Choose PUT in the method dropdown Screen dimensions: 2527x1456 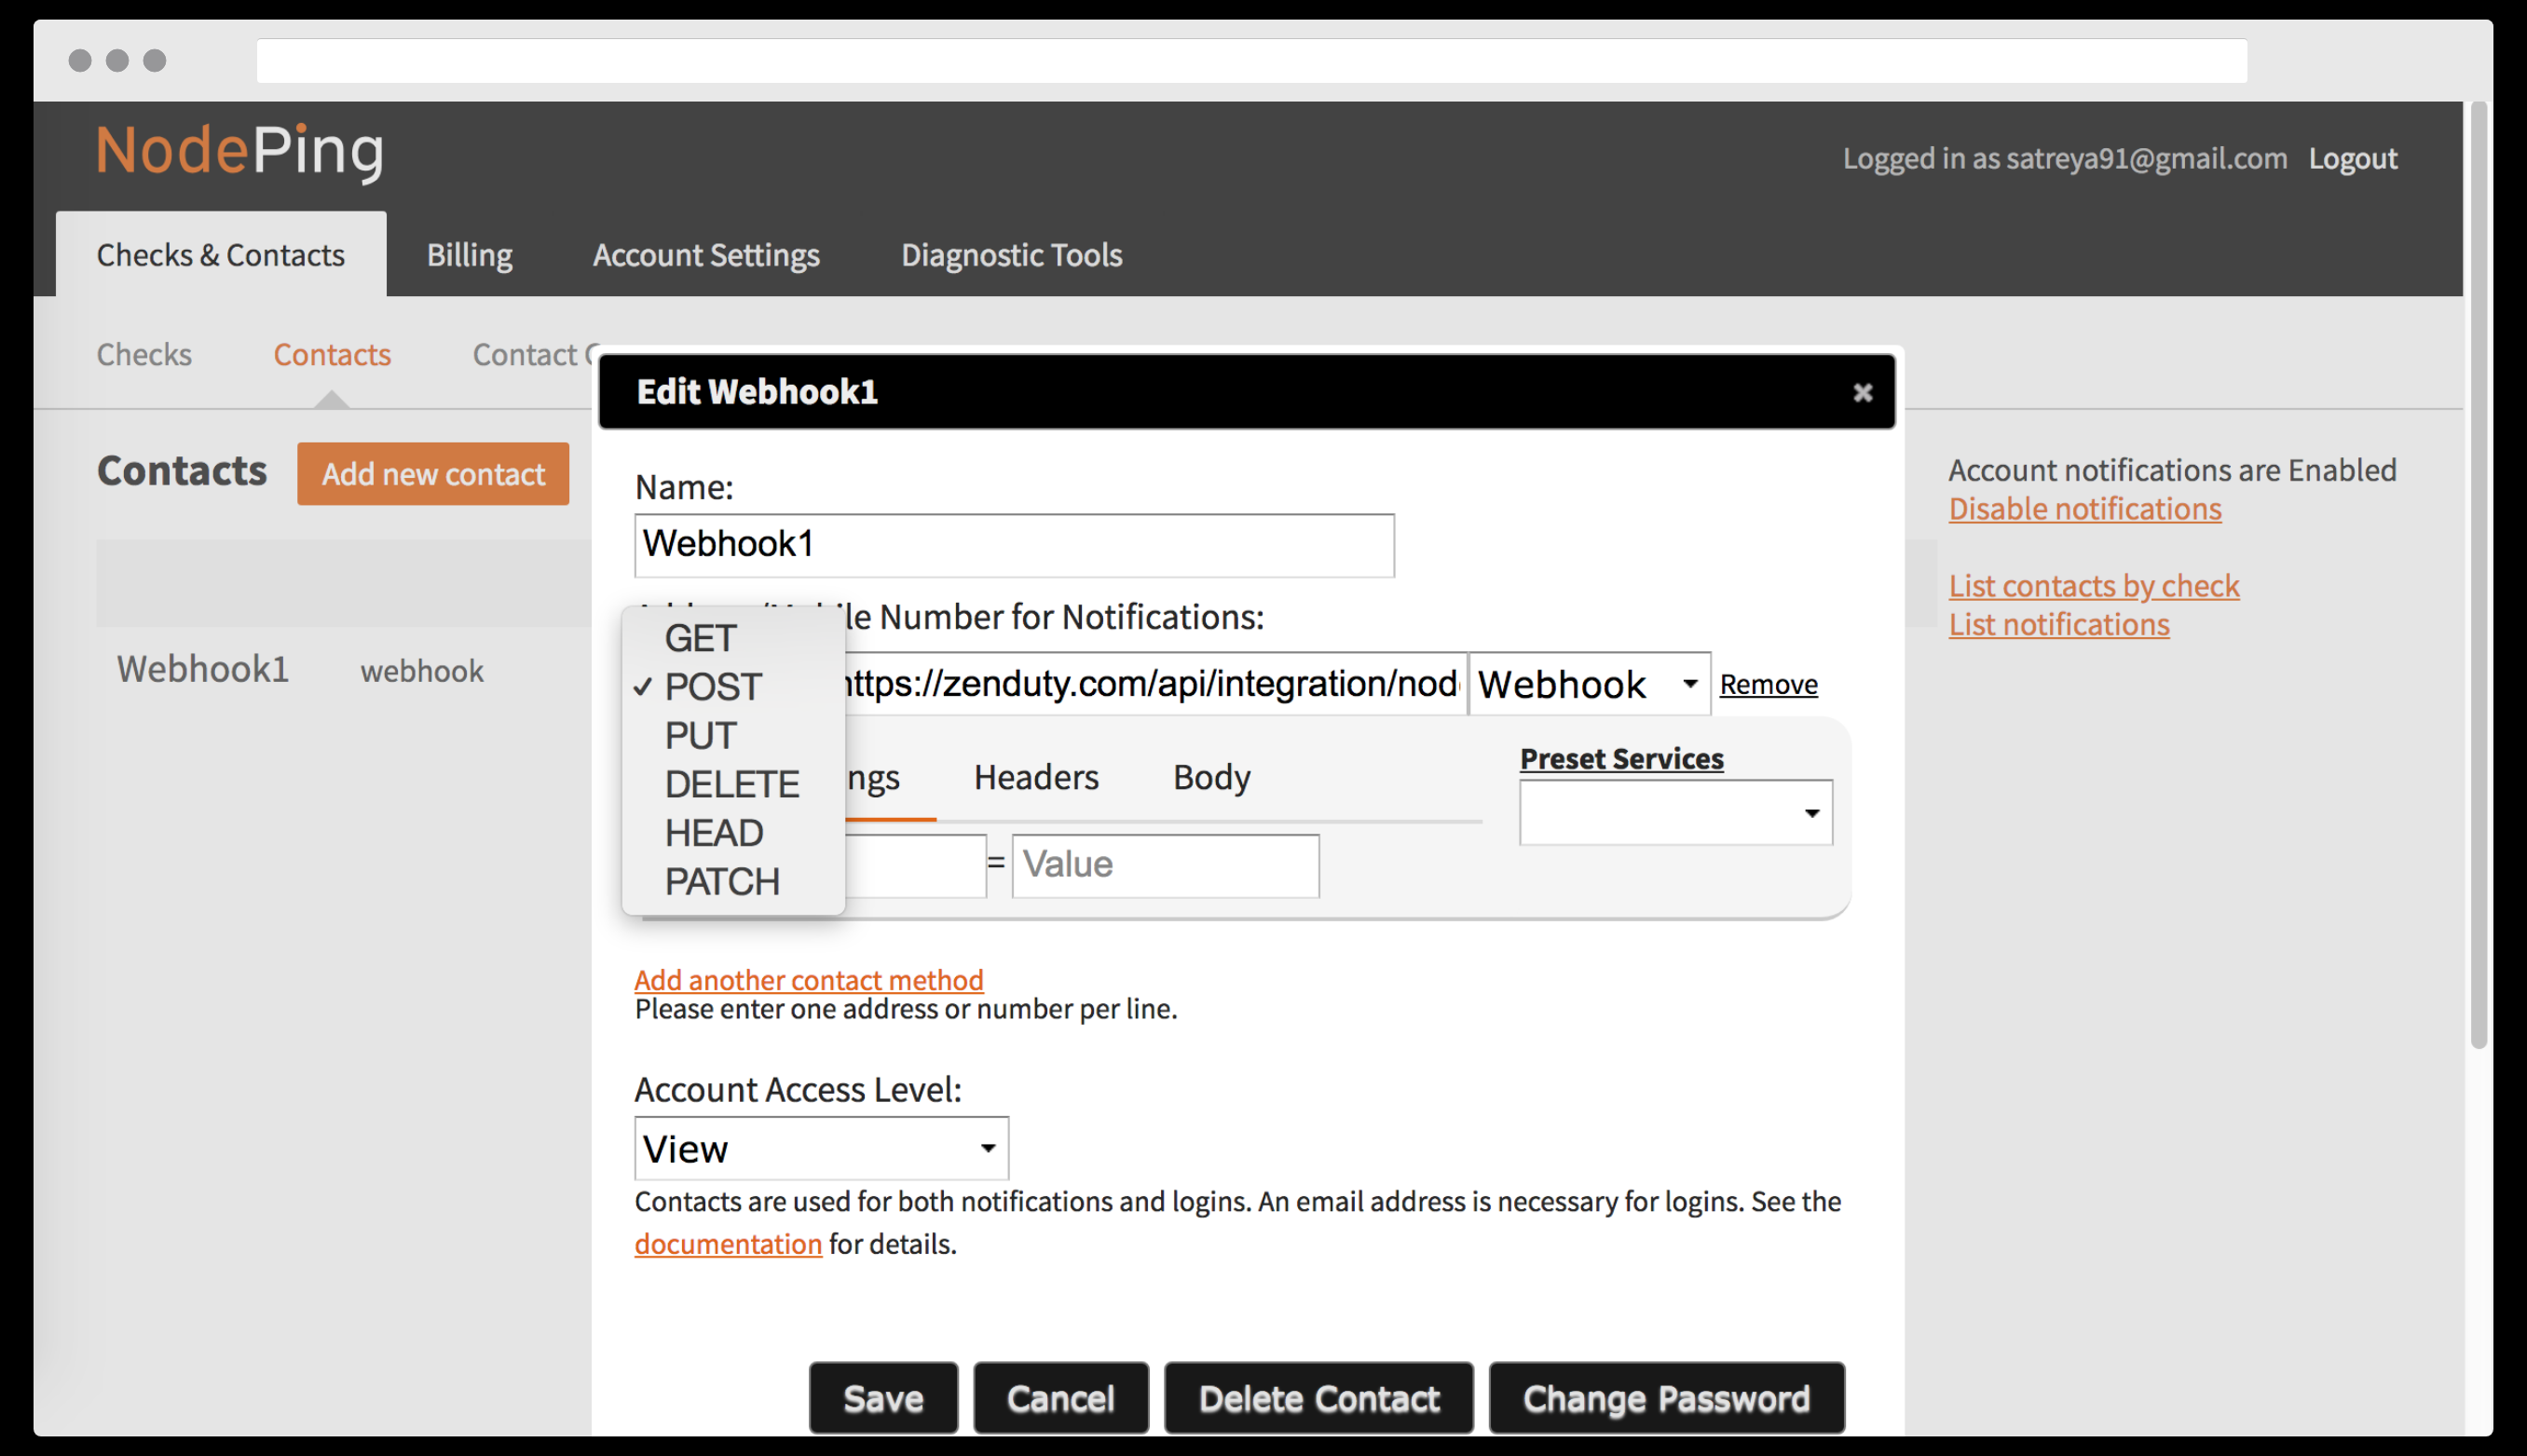[700, 736]
